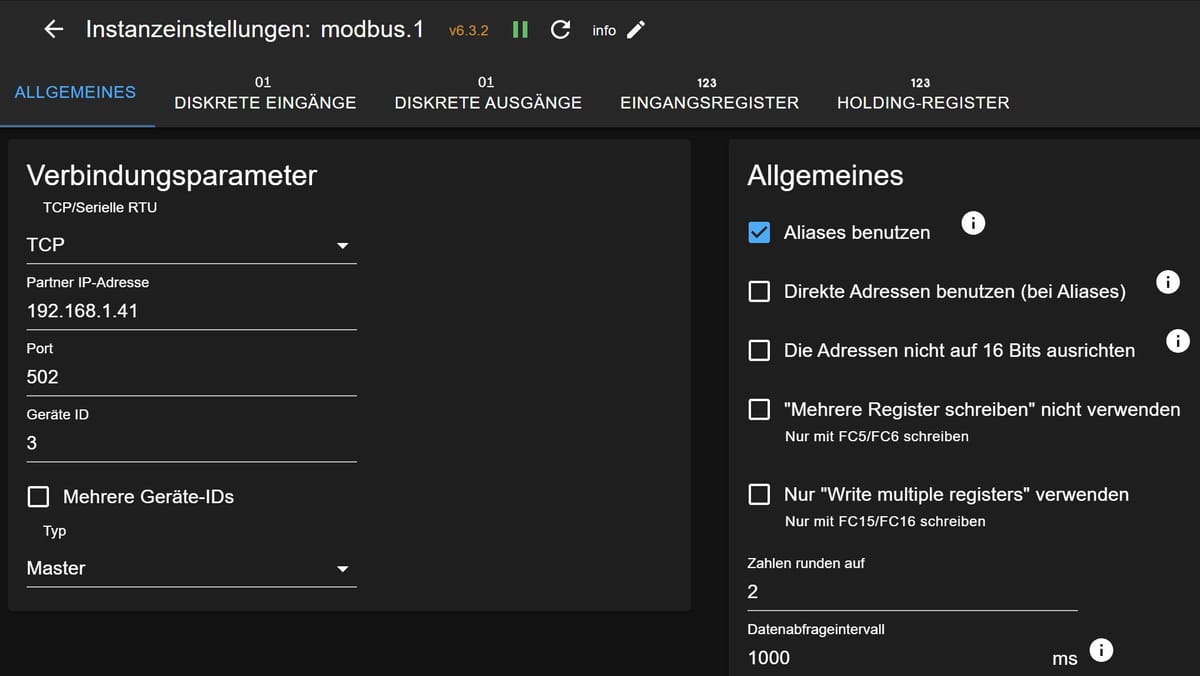Viewport: 1200px width, 676px height.
Task: Open the TCP/Serielle RTU dropdown
Action: pyautogui.click(x=190, y=244)
